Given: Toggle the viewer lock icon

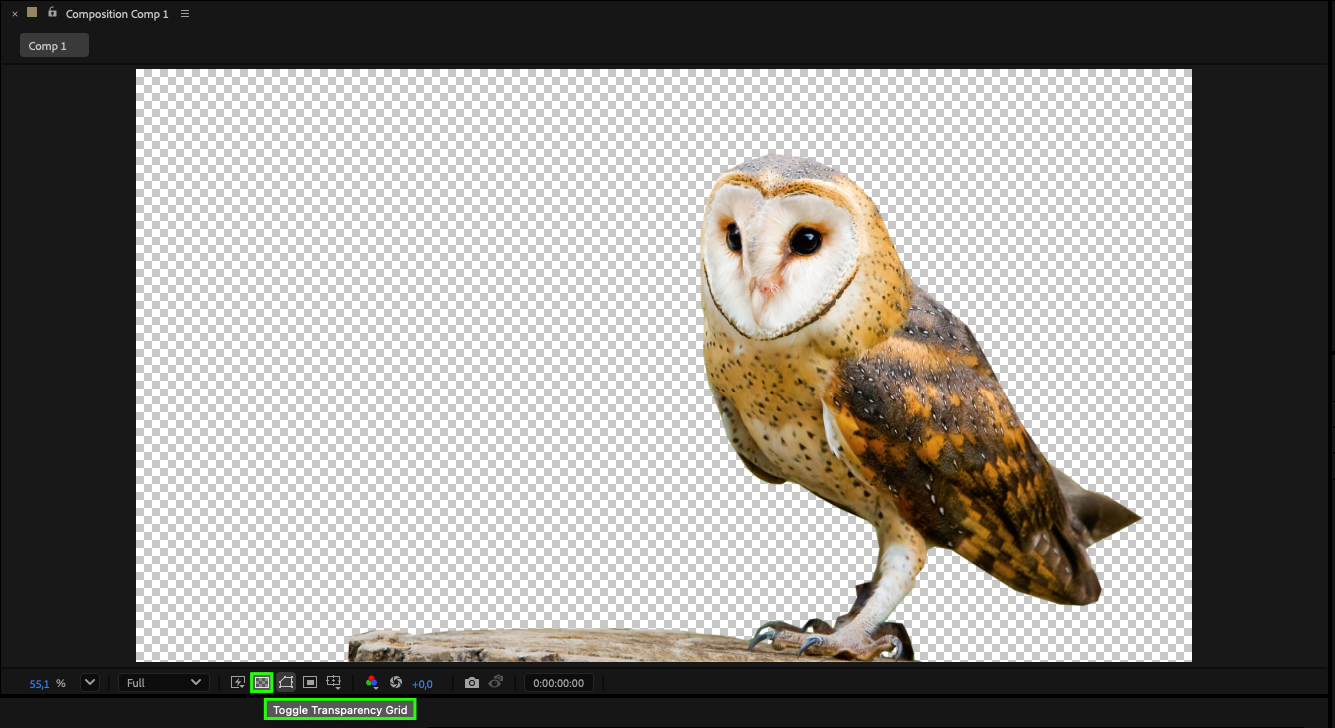Looking at the screenshot, I should pos(52,13).
